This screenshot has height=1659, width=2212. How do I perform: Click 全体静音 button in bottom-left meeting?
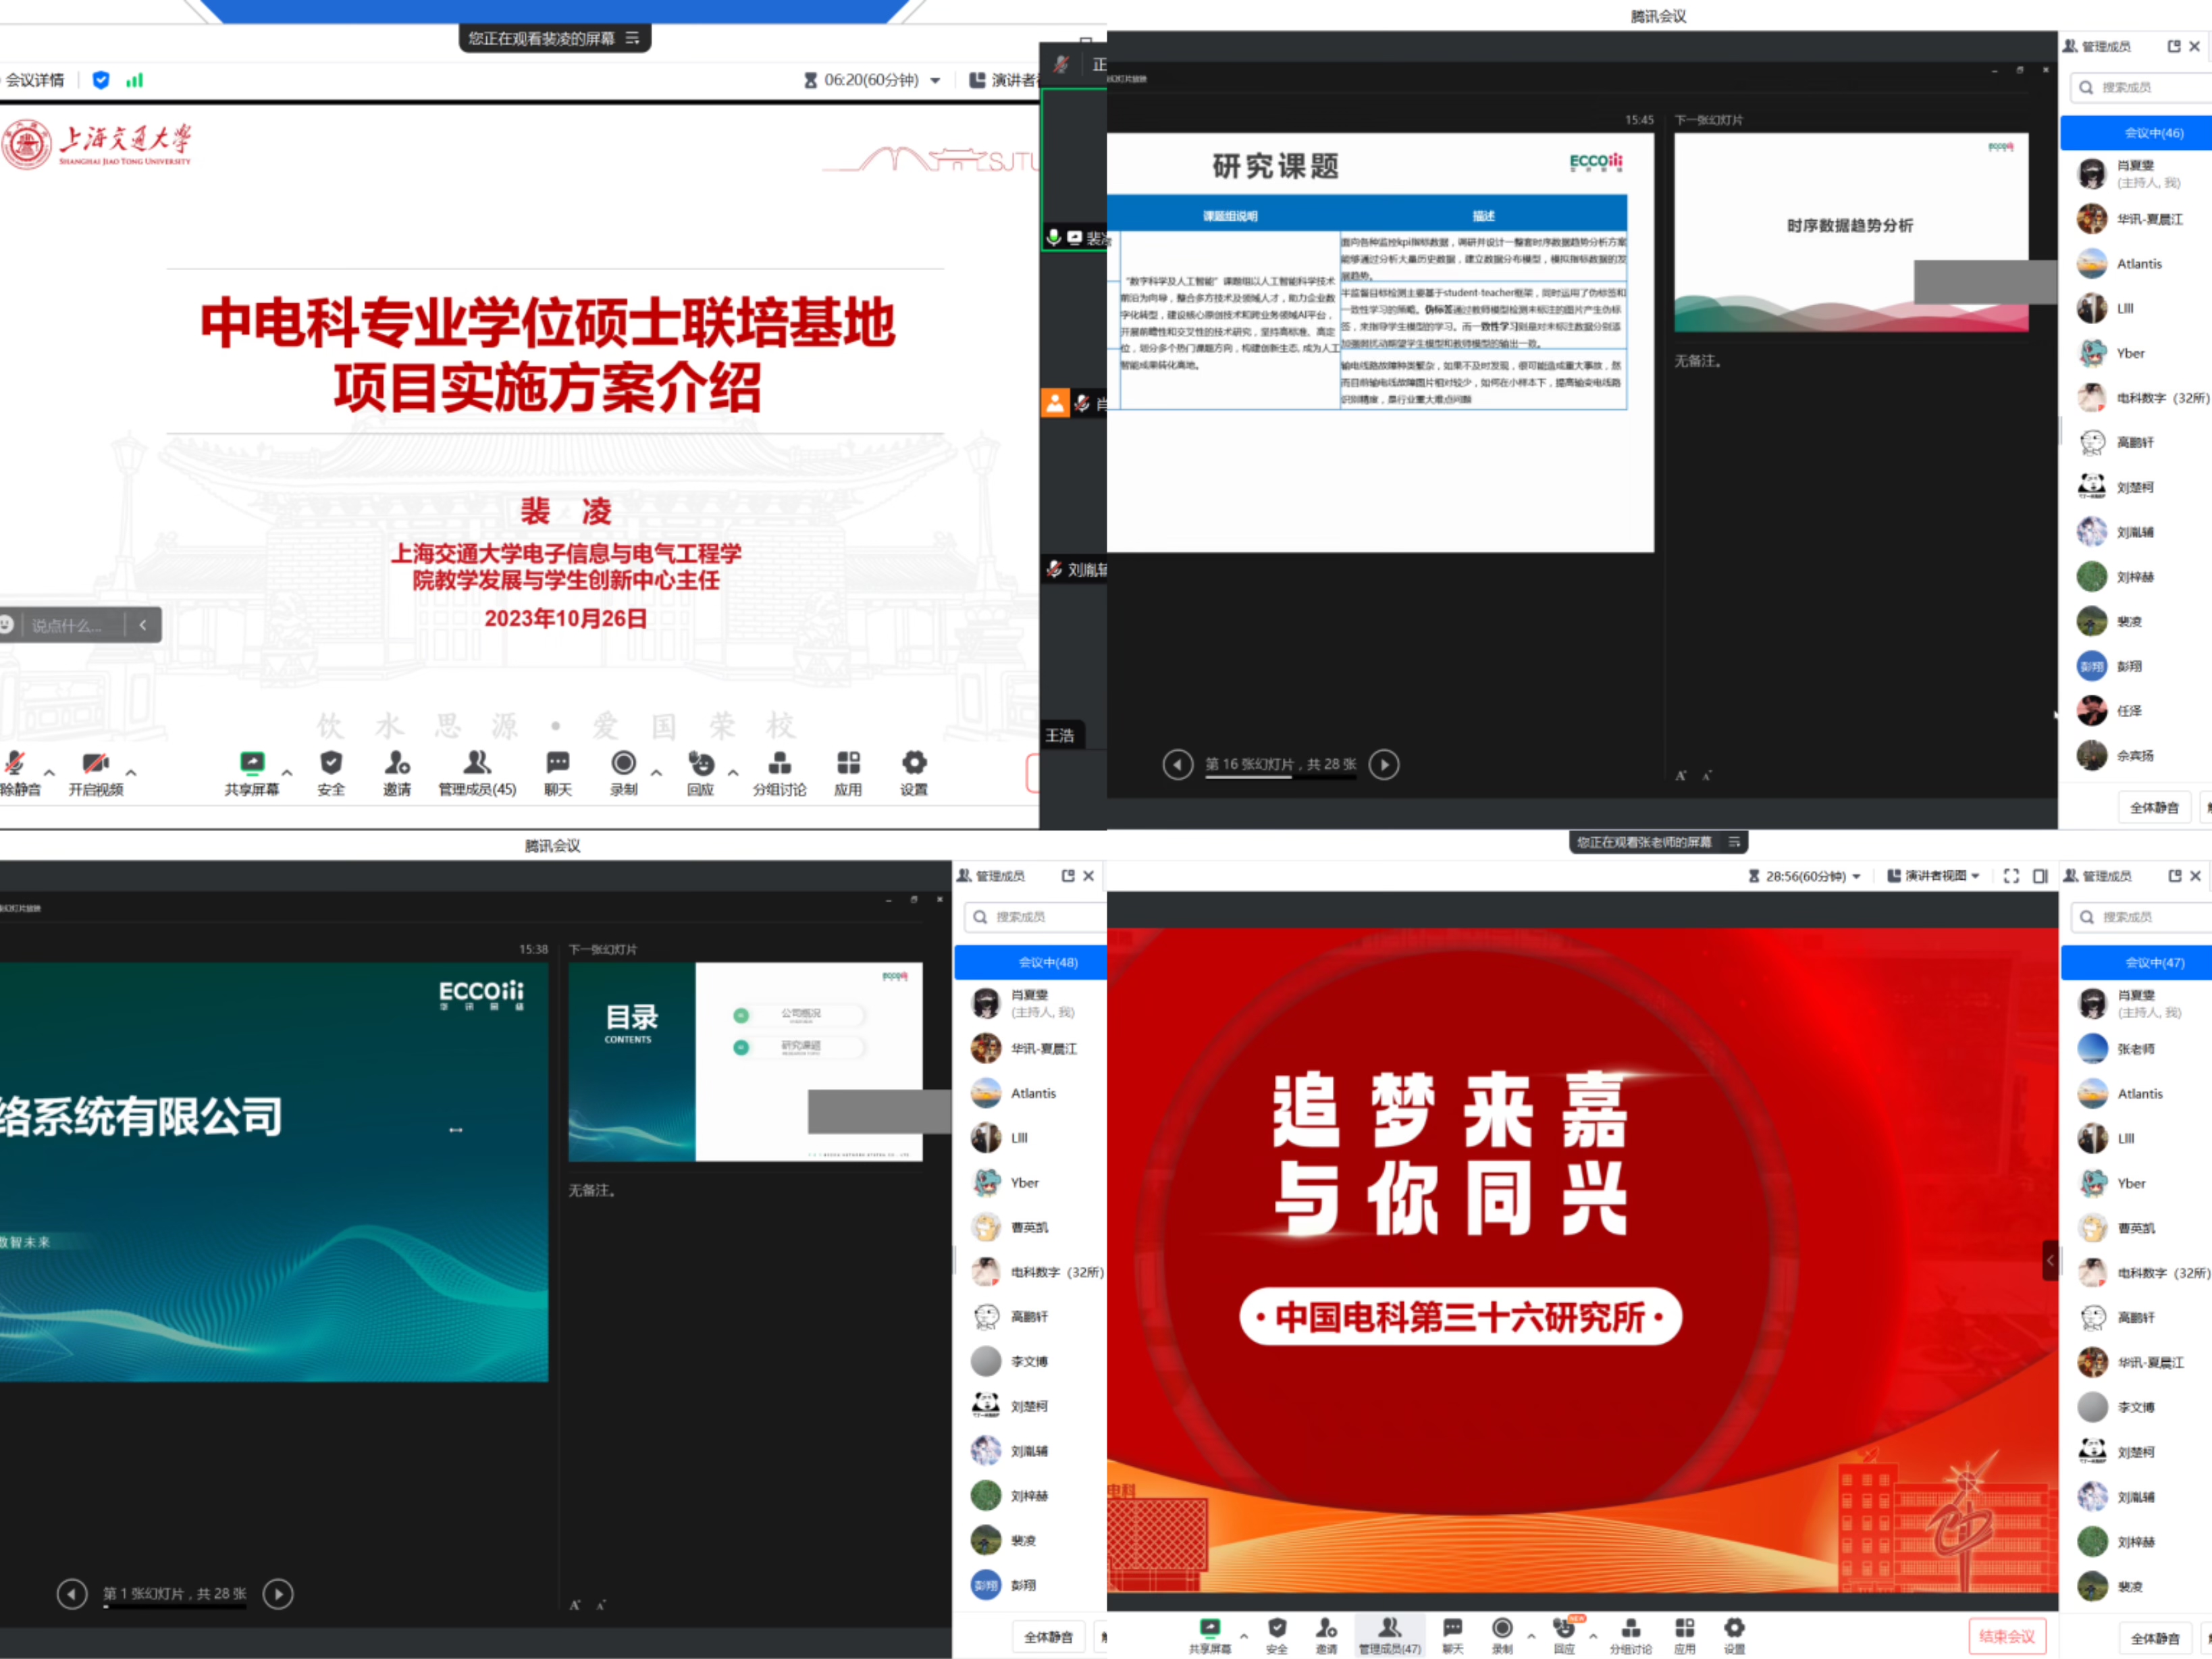[1048, 1637]
